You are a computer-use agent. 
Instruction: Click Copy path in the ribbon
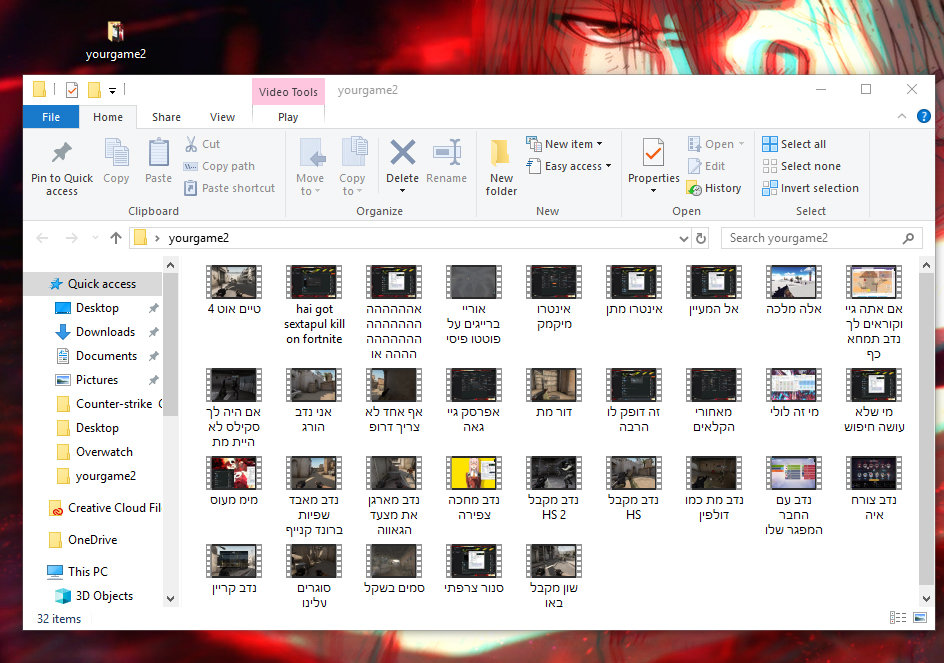[x=219, y=166]
